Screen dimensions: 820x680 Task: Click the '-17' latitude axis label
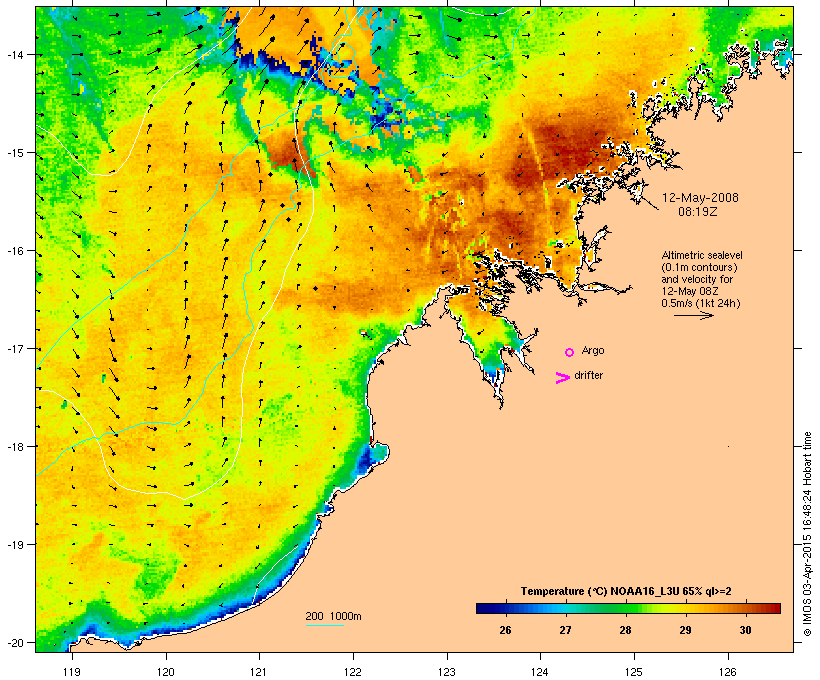14,348
